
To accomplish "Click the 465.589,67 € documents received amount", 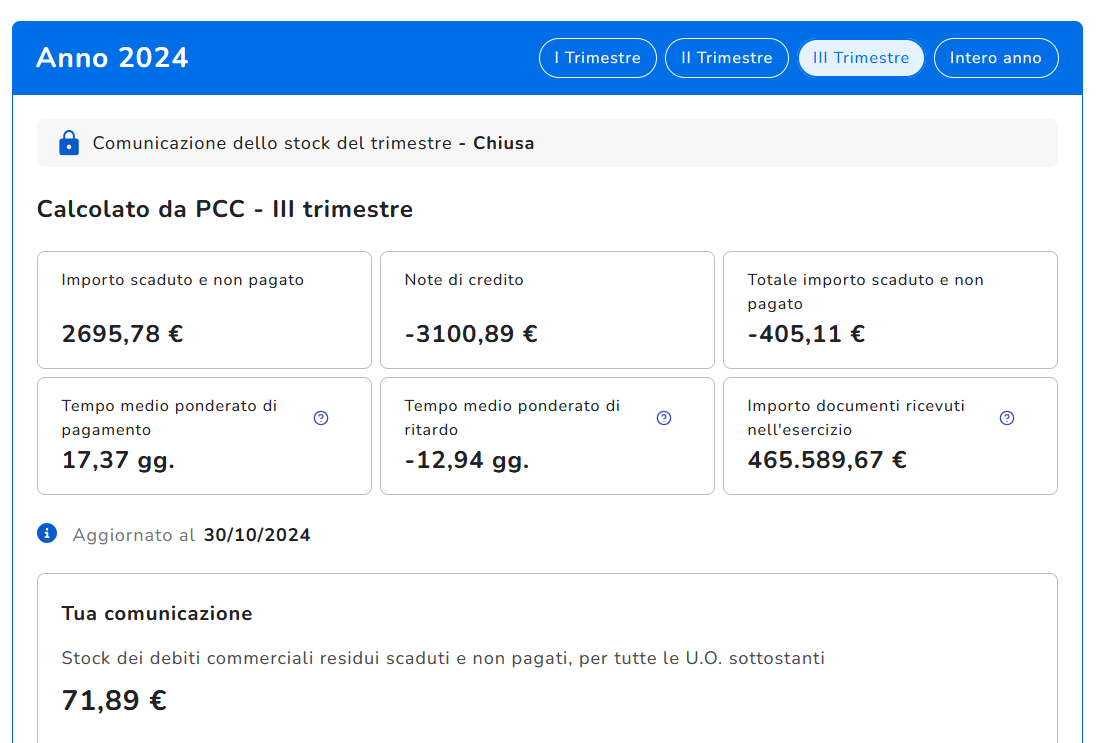I will tap(827, 460).
